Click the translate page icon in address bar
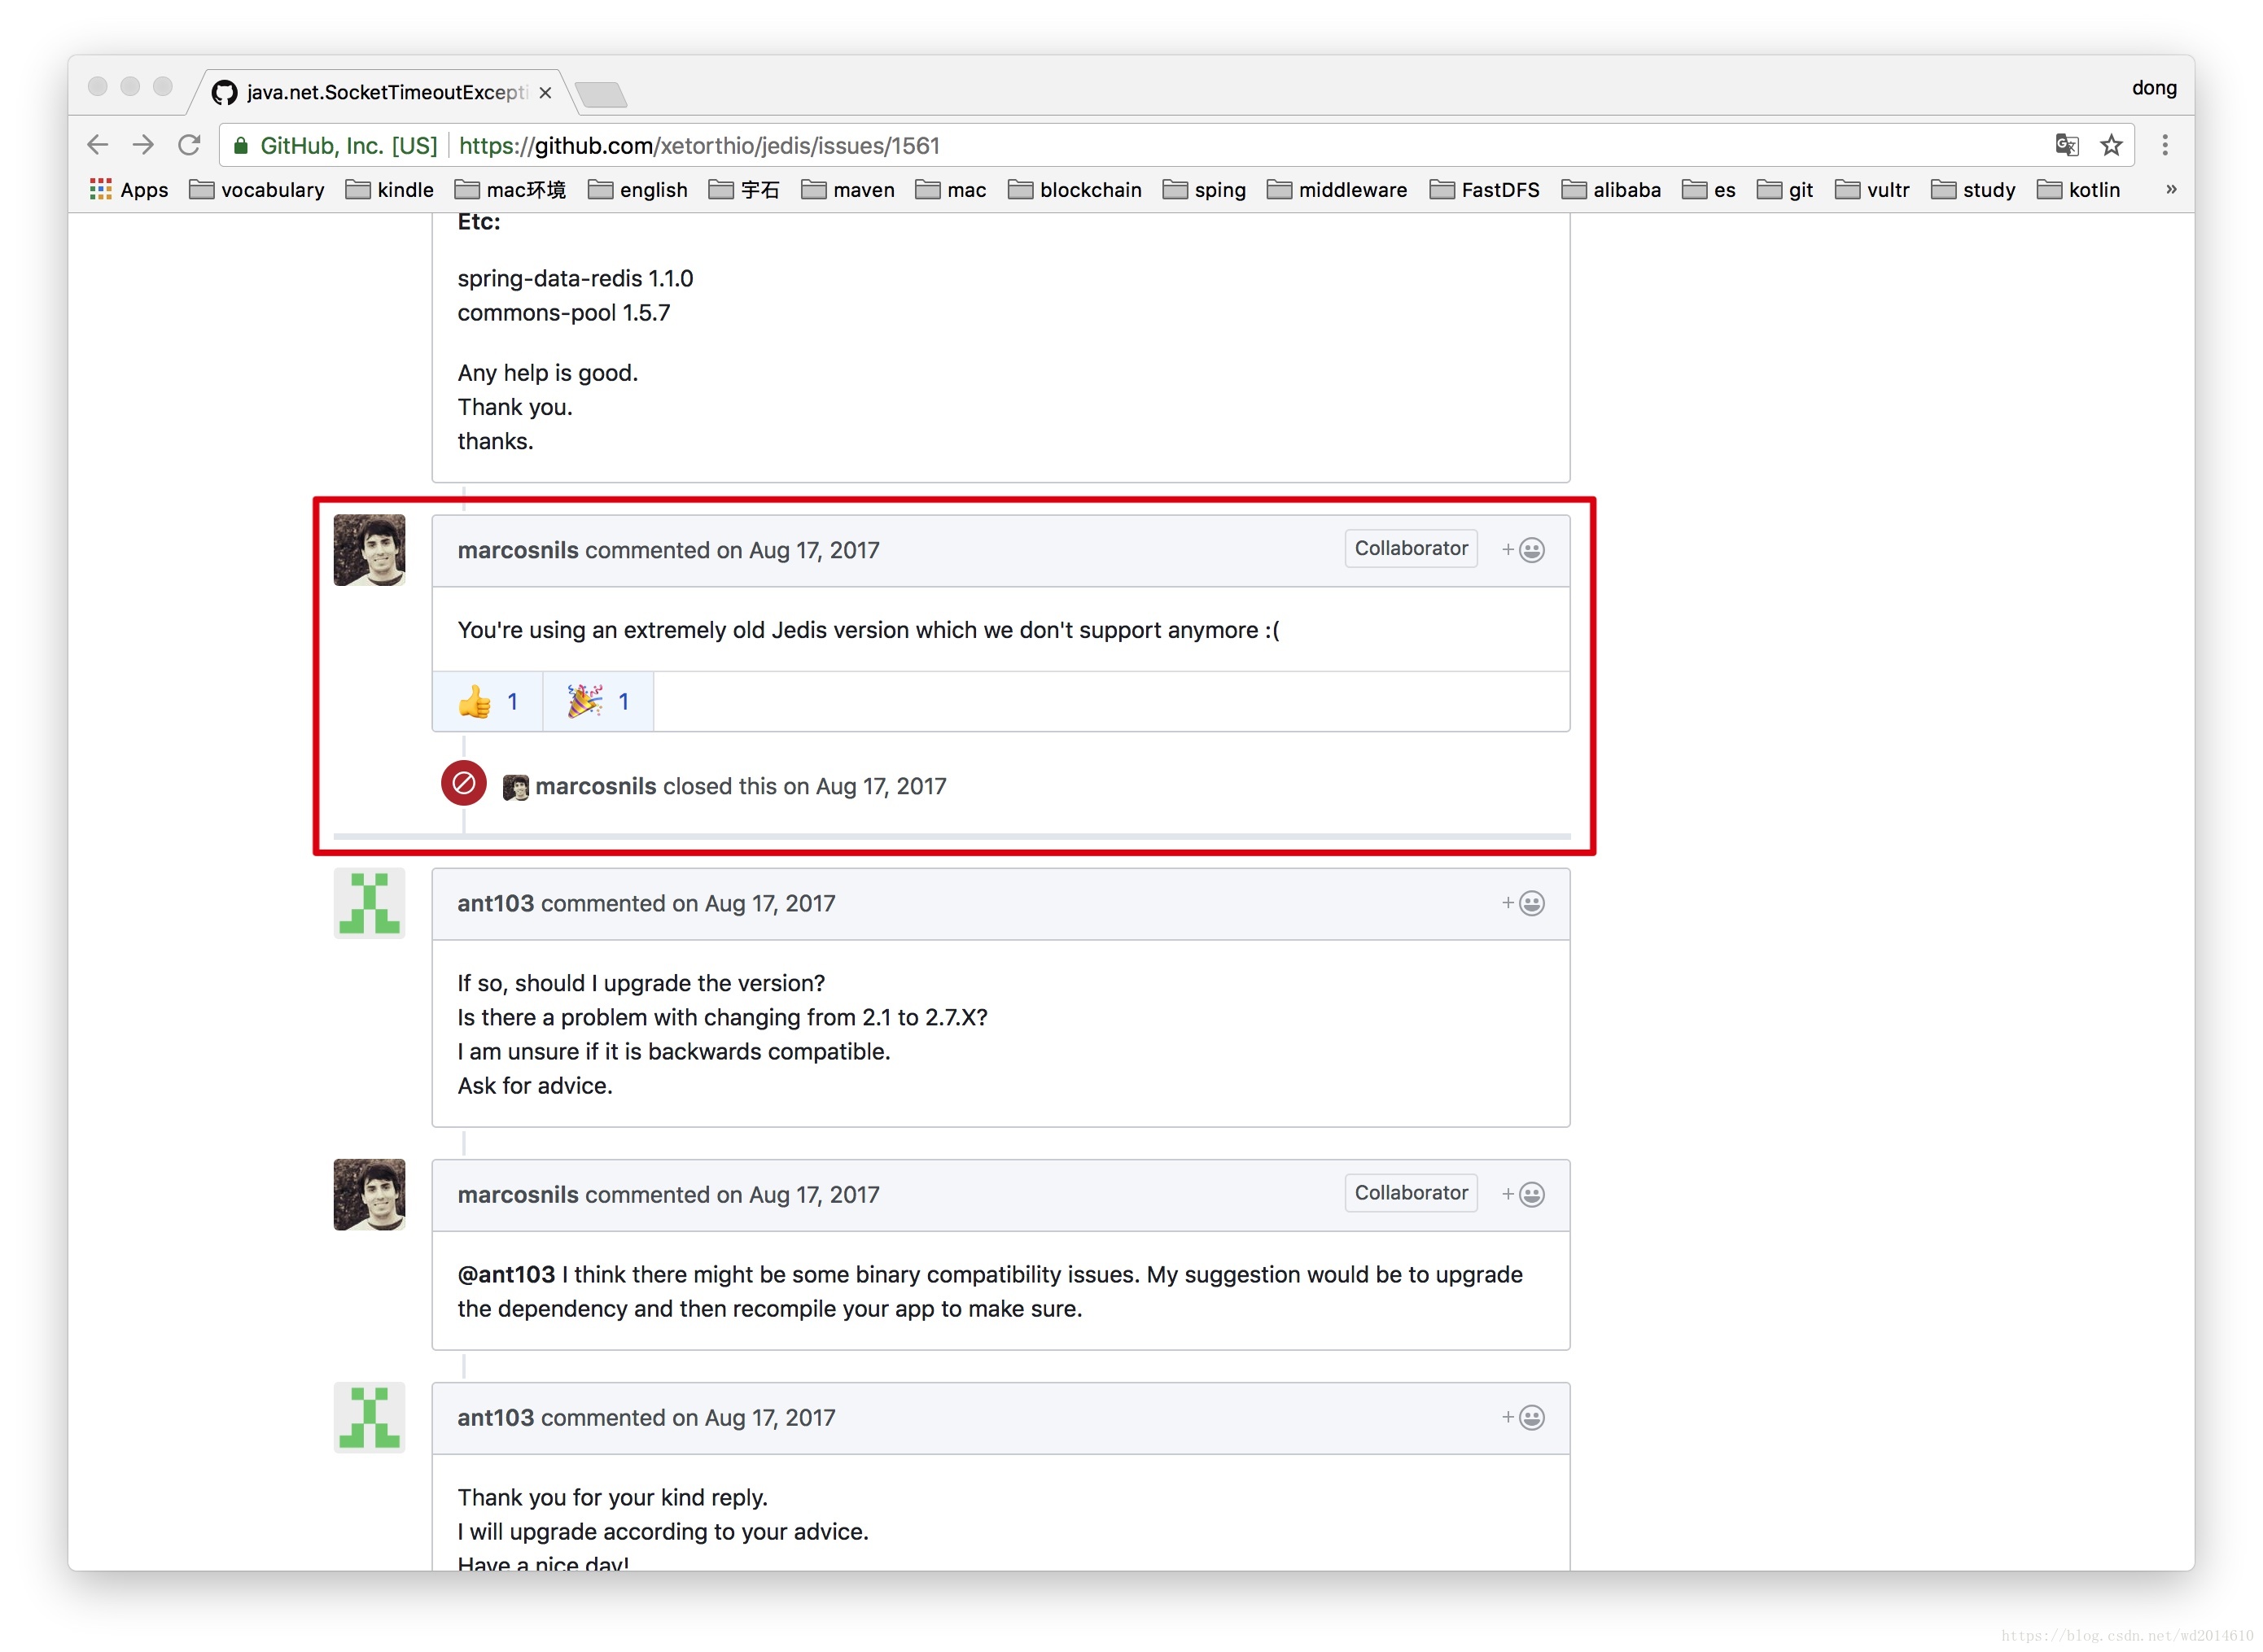The image size is (2263, 1652). 2066,145
